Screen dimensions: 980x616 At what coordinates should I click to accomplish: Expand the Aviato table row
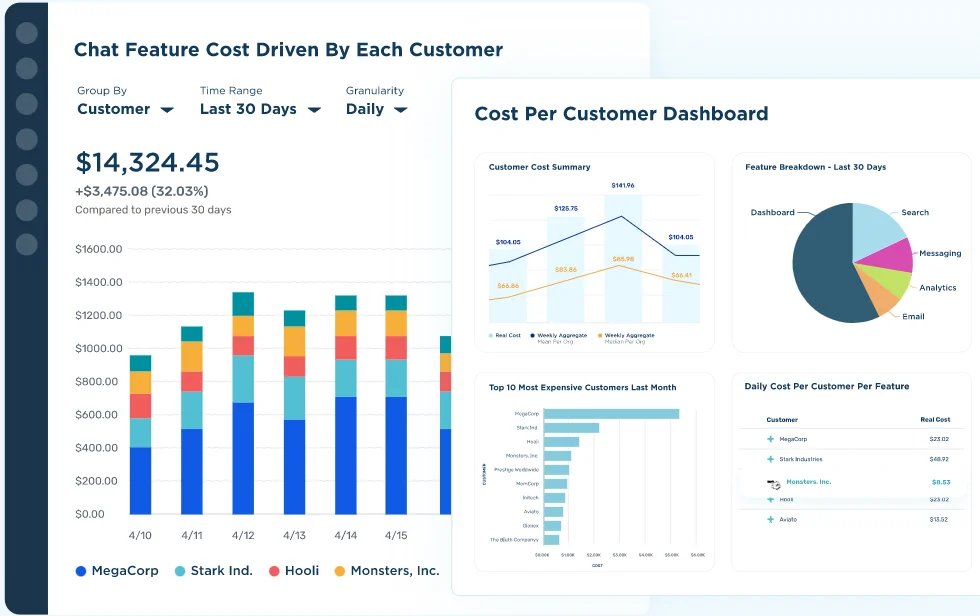(770, 519)
